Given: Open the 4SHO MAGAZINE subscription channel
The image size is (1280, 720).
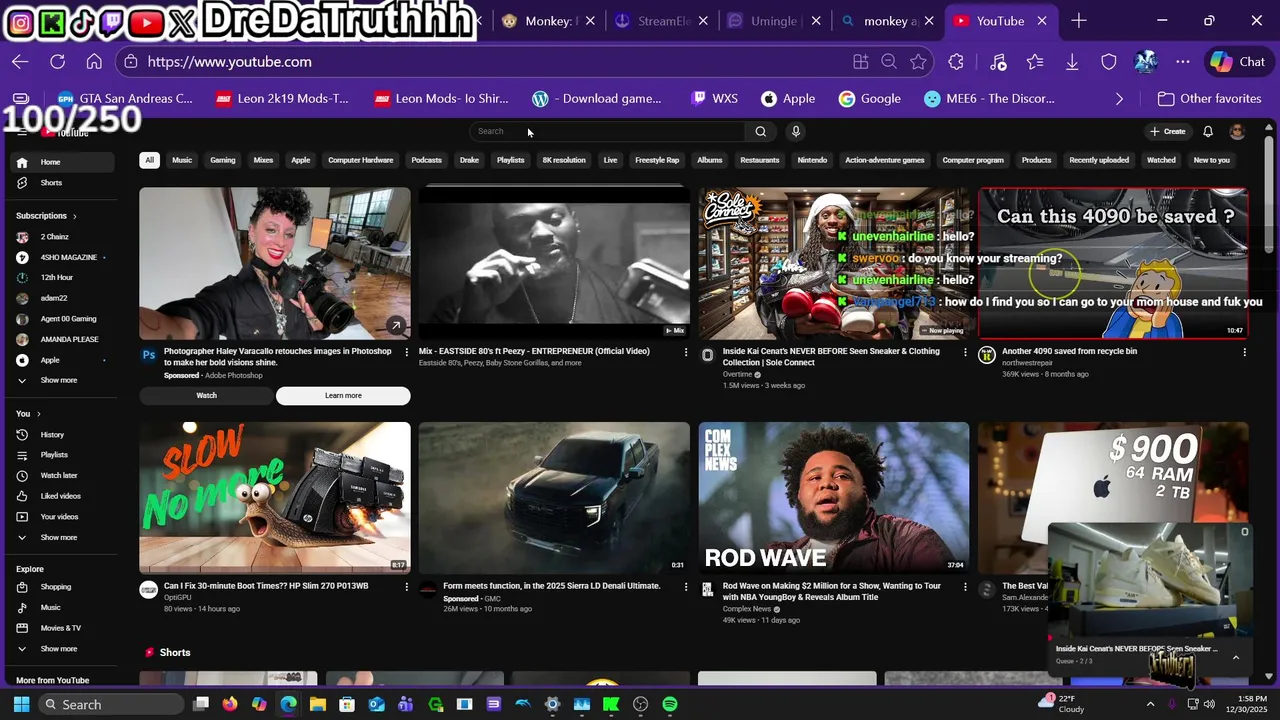Looking at the screenshot, I should pyautogui.click(x=62, y=257).
